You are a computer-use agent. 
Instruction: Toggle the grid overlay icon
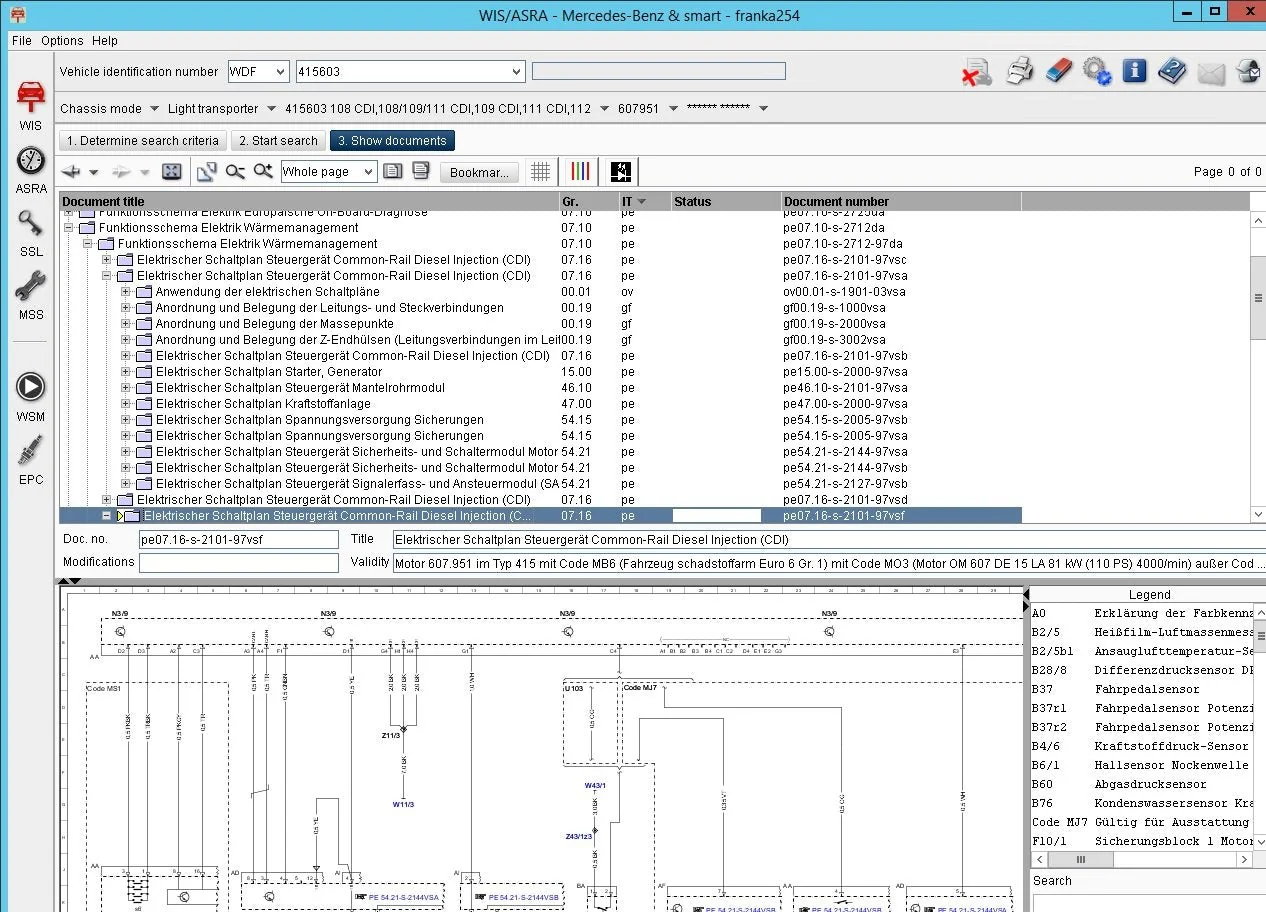(541, 172)
